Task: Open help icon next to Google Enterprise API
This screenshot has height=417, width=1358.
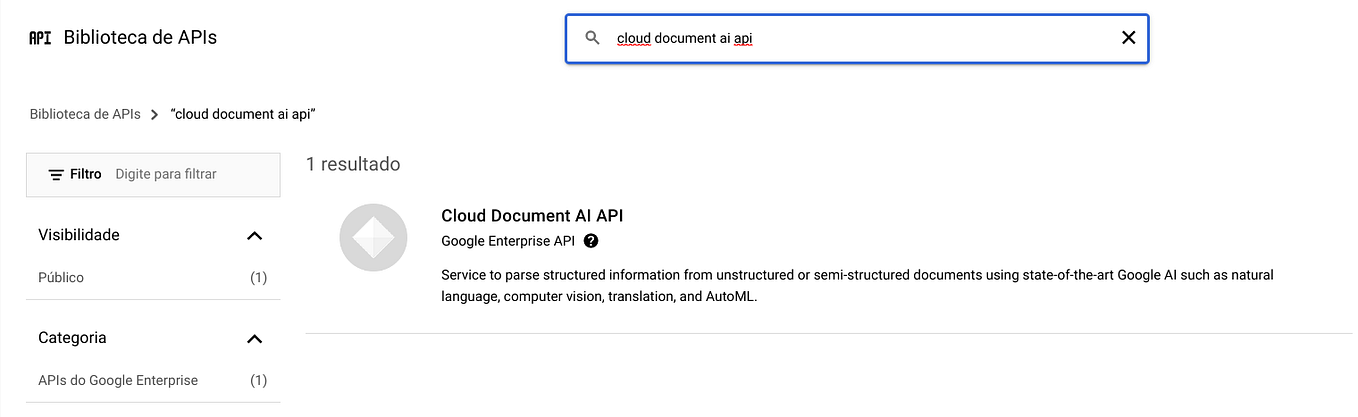Action: click(591, 241)
